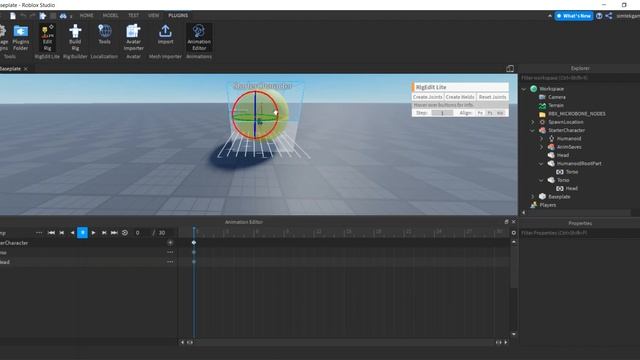Expand the AnimSaves node
640x360 pixels.
[542, 147]
